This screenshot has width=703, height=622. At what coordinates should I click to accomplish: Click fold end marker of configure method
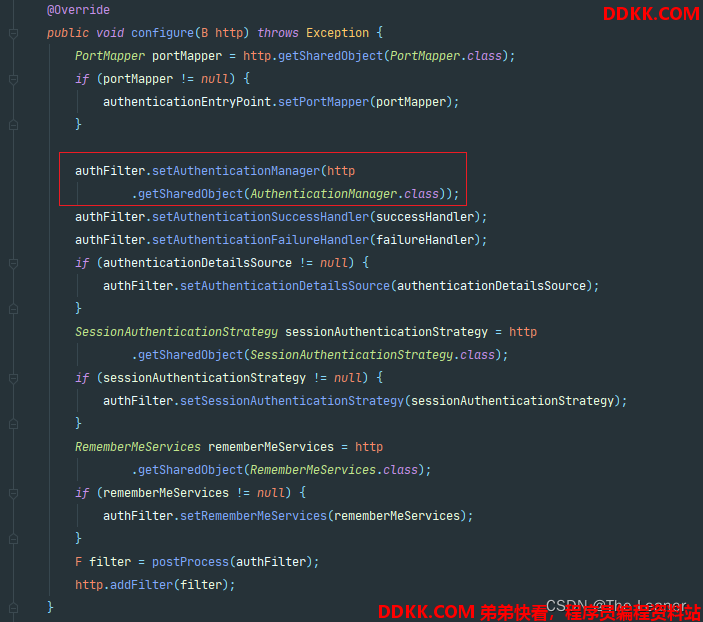pos(13,608)
